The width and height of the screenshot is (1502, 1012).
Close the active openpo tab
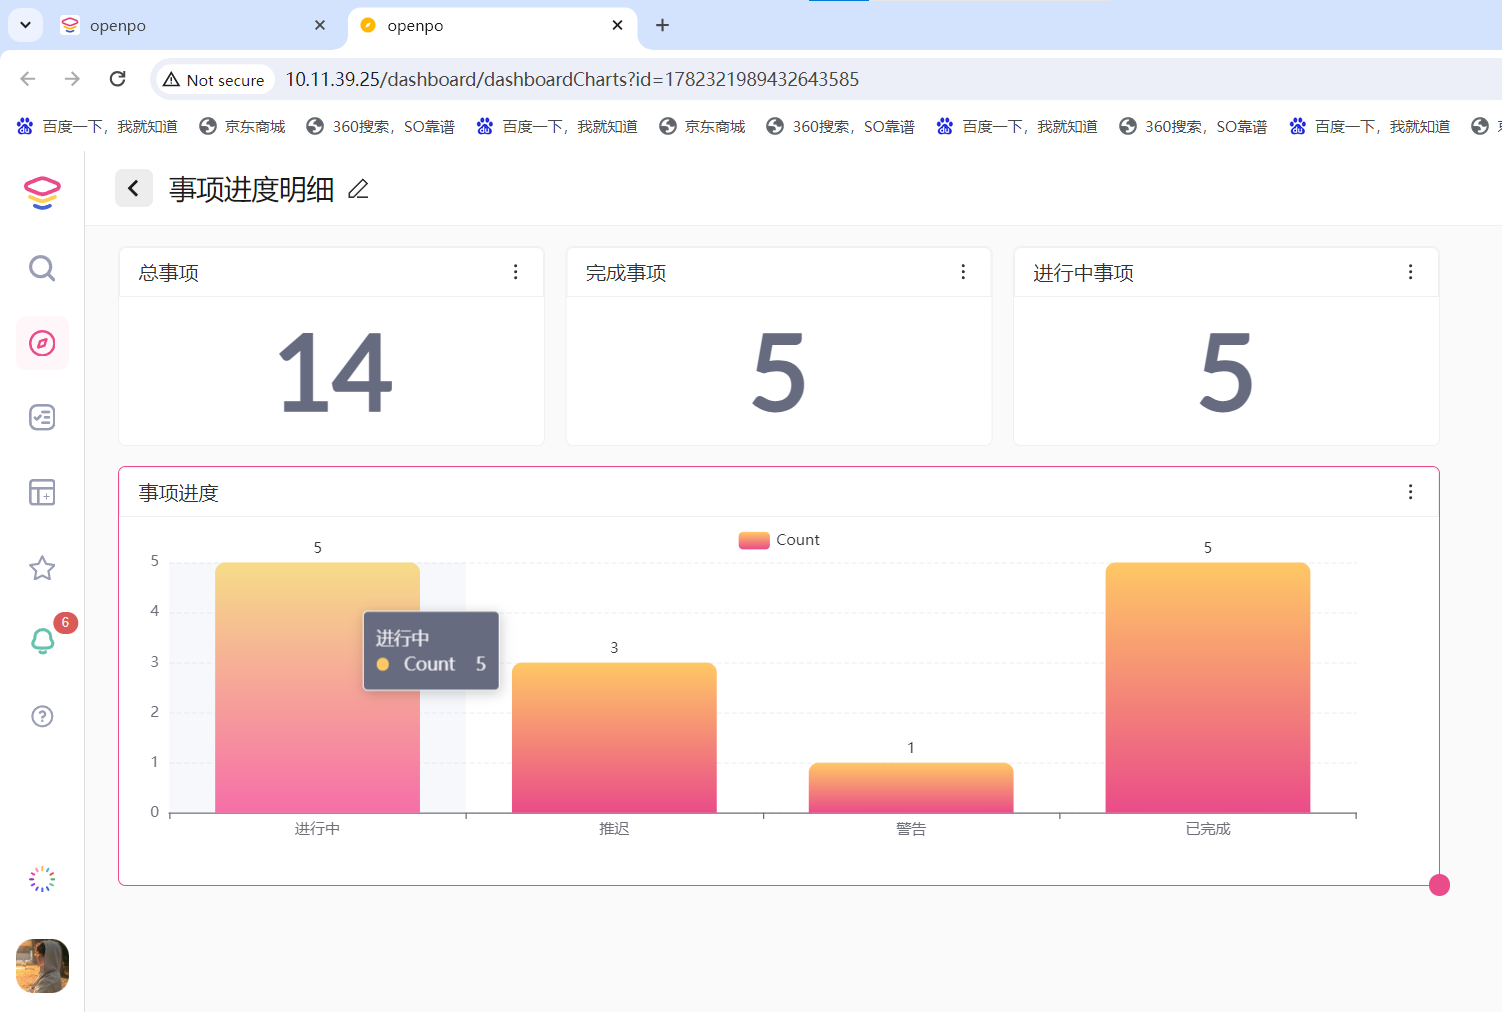tap(617, 25)
